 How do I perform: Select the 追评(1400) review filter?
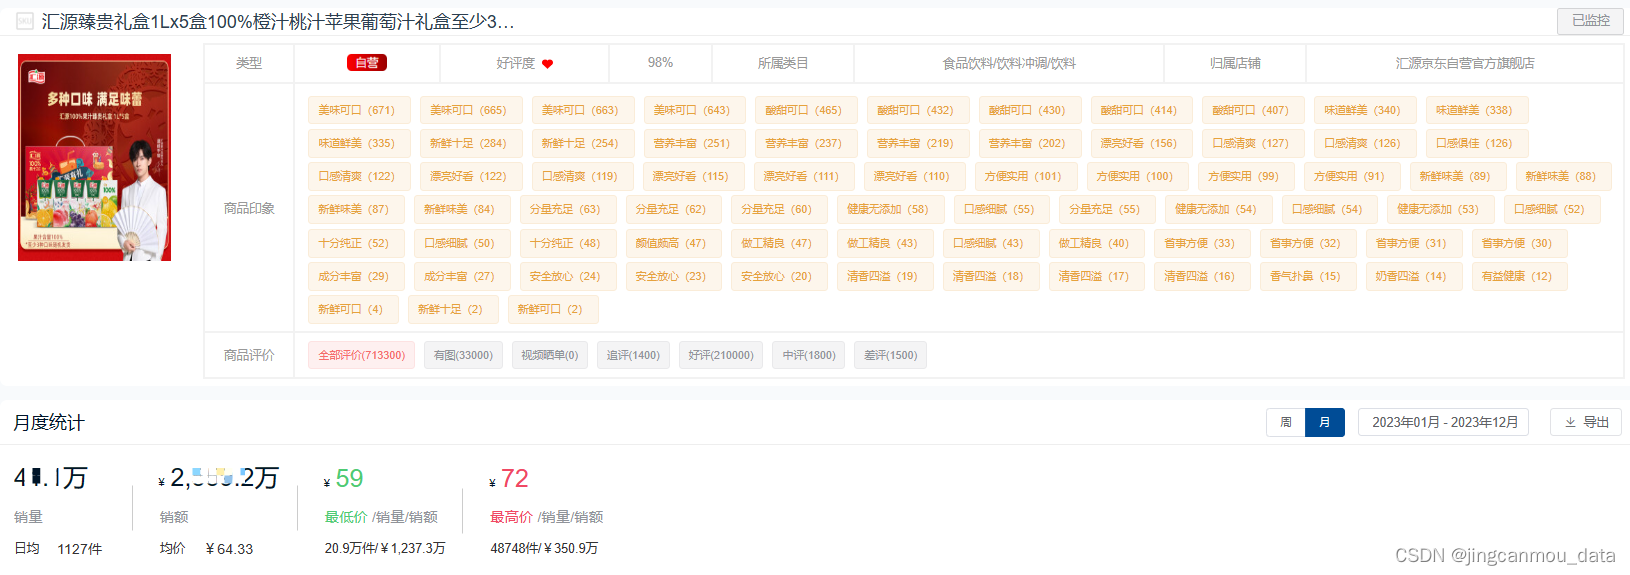pyautogui.click(x=633, y=355)
